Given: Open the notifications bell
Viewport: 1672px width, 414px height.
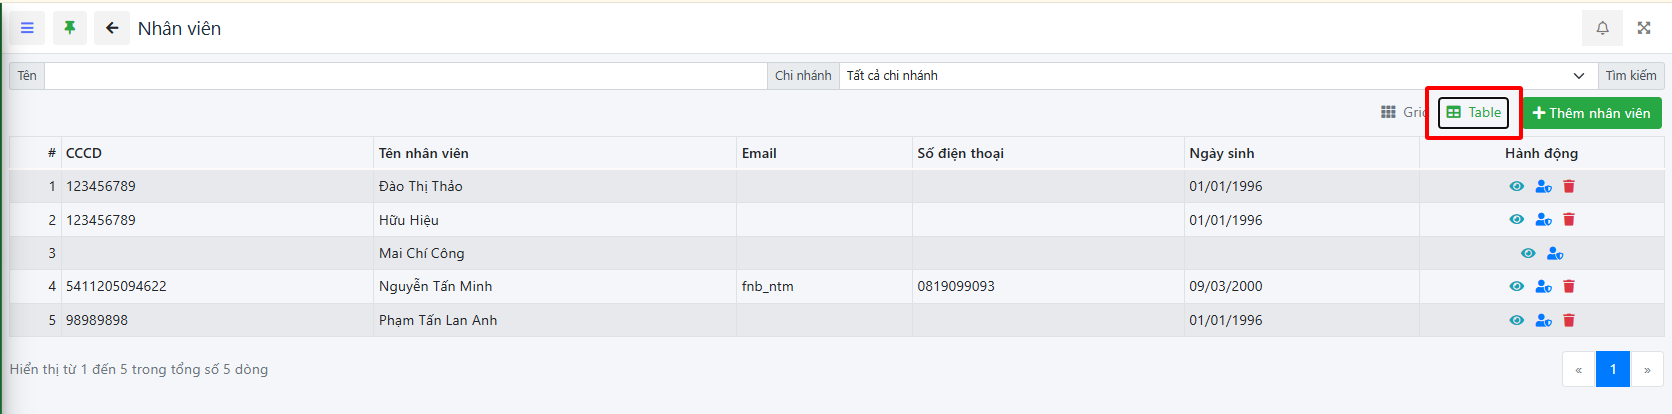Looking at the screenshot, I should pos(1602,28).
